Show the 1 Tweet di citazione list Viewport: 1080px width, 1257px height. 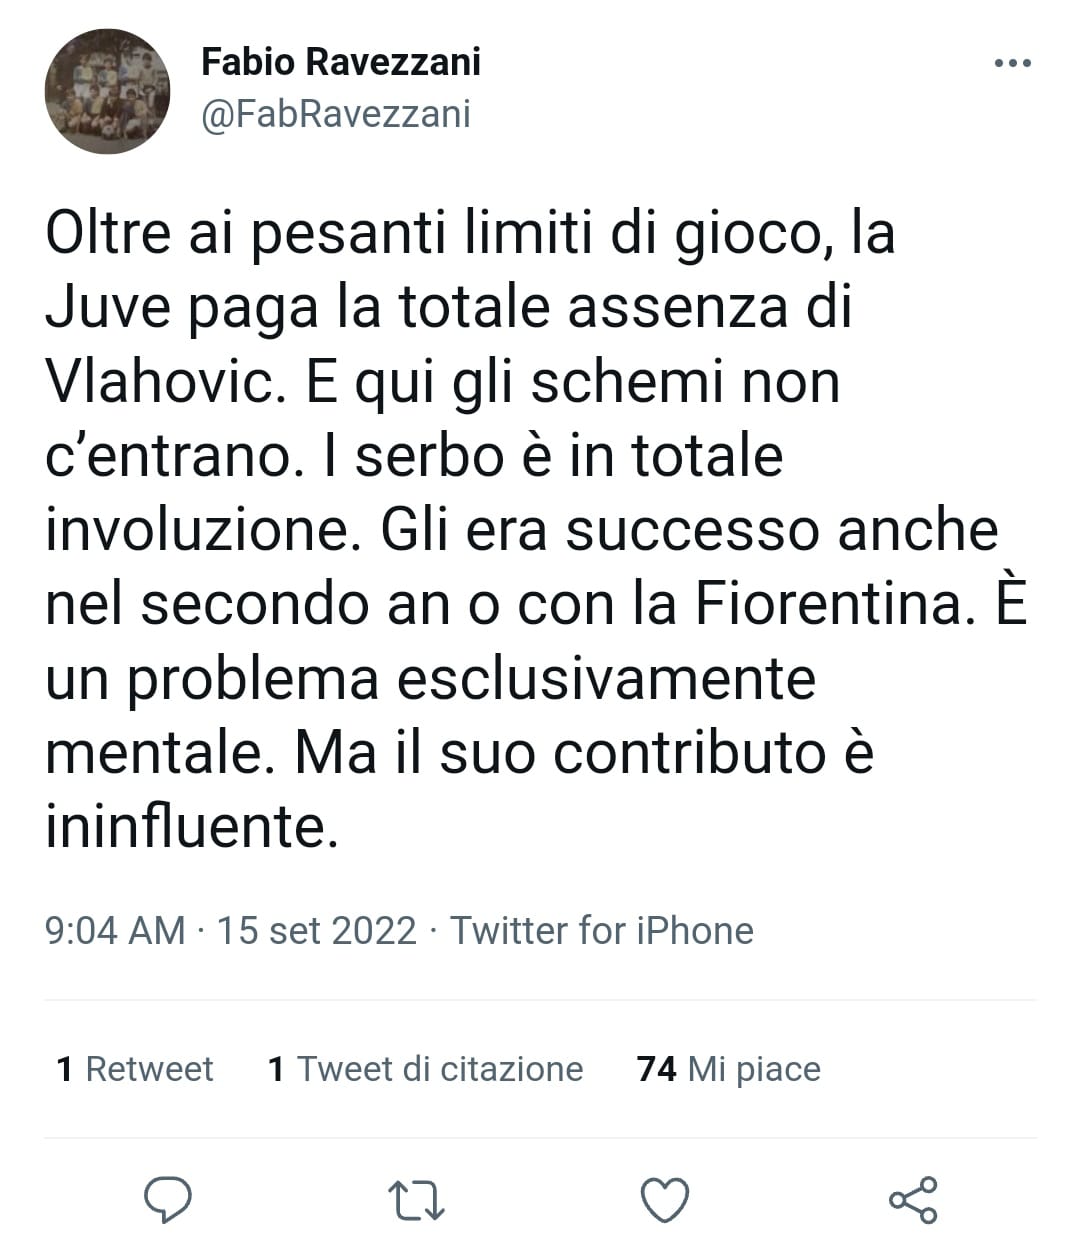point(425,1069)
